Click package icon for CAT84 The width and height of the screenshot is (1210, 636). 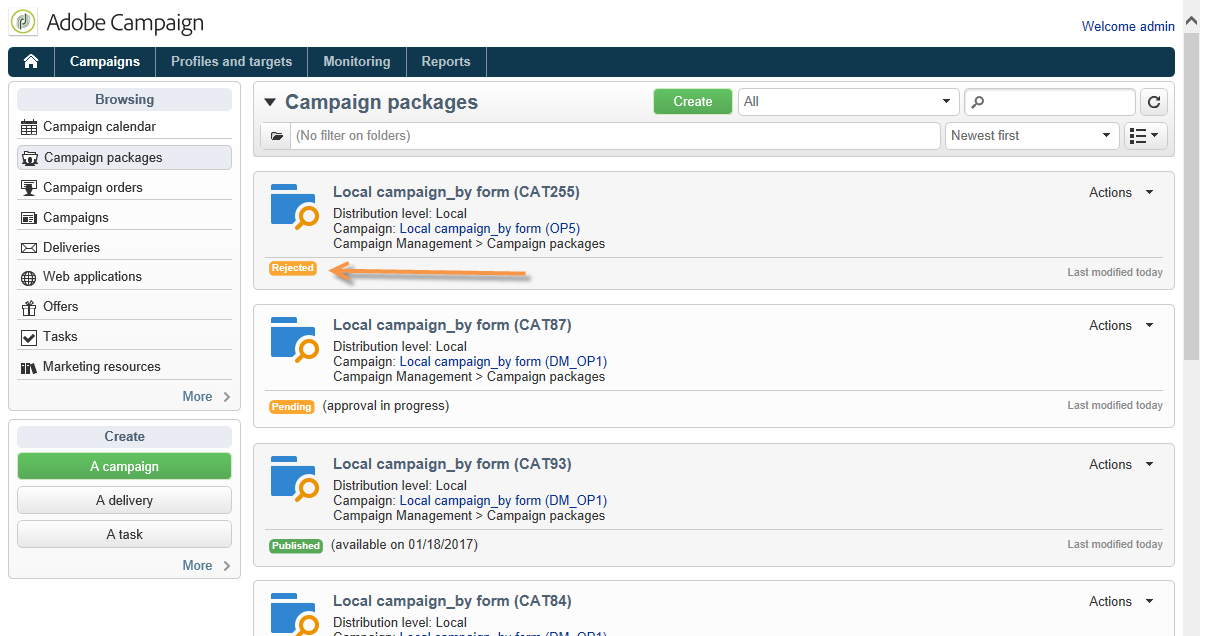tap(295, 614)
